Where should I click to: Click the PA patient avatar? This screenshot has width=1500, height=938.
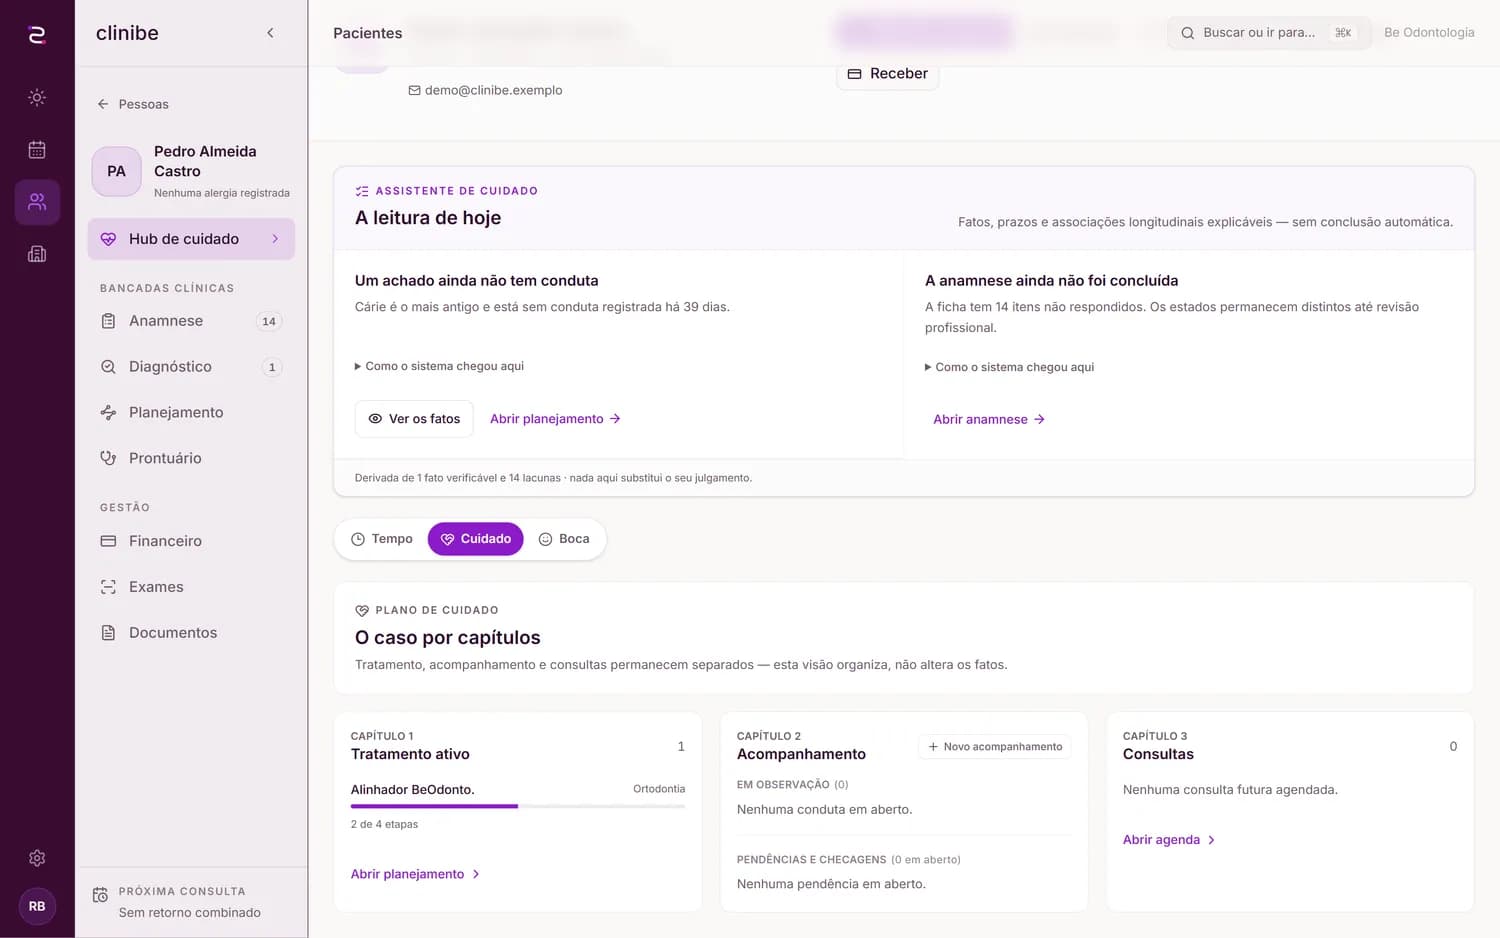tap(117, 171)
